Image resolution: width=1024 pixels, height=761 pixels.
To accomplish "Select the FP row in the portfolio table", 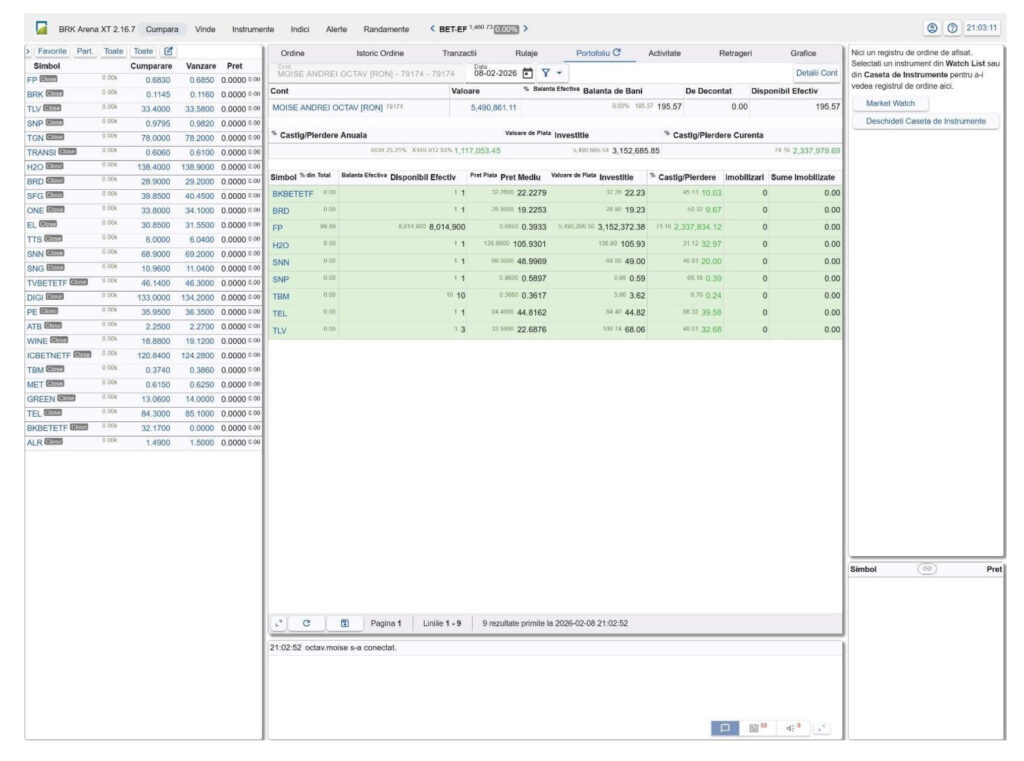I will coord(278,227).
